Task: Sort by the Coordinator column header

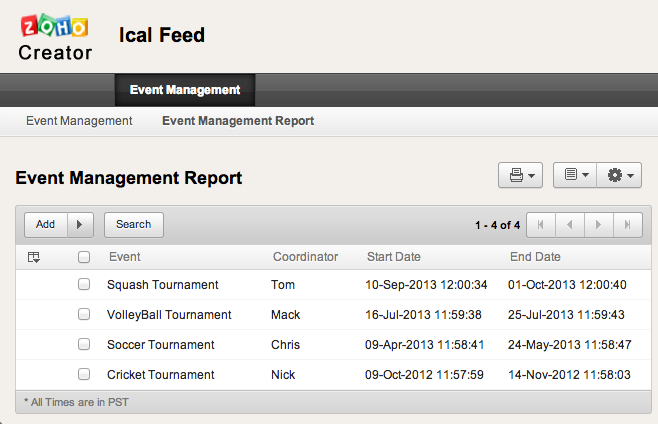Action: pyautogui.click(x=306, y=257)
